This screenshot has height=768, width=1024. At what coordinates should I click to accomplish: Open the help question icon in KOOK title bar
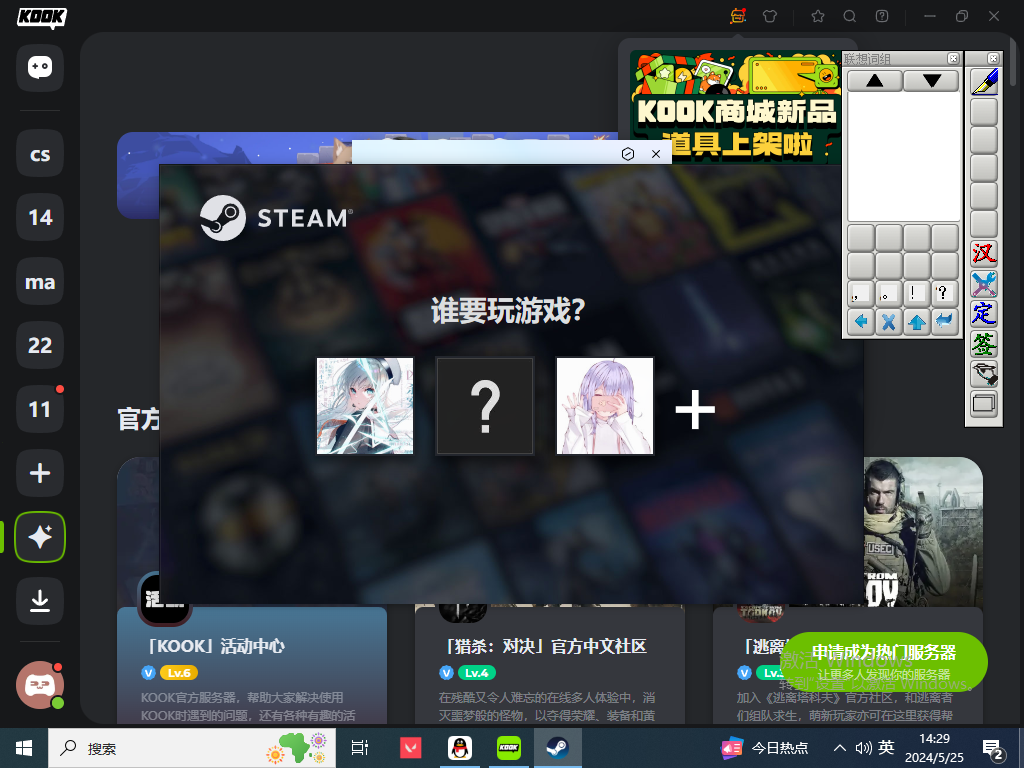[x=882, y=16]
